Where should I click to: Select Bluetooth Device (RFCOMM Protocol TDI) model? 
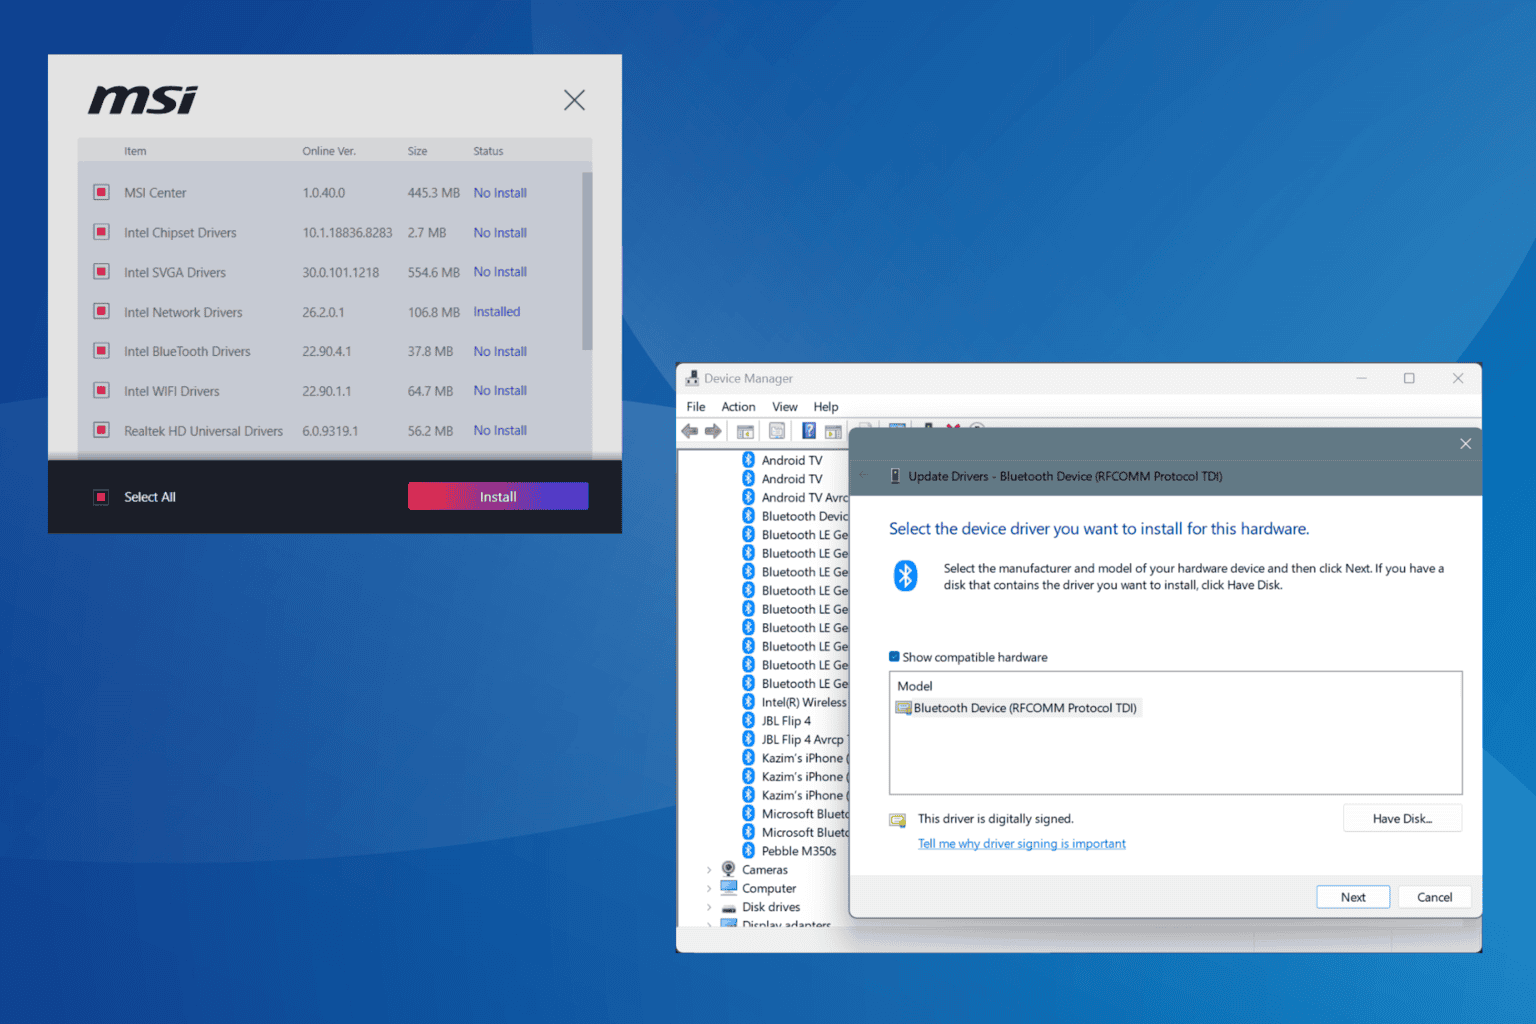point(1017,708)
